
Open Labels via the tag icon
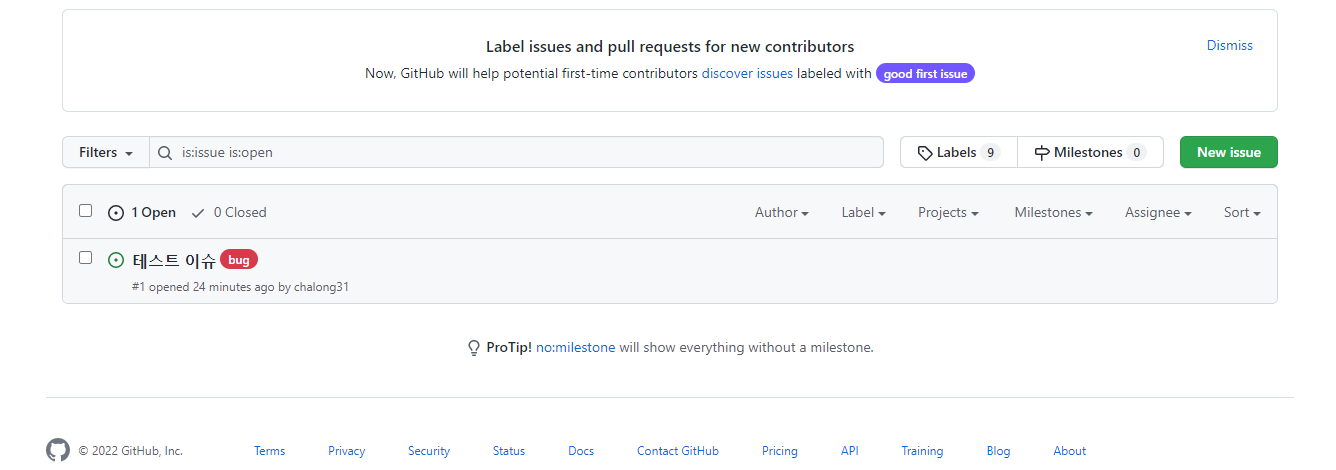tap(925, 153)
